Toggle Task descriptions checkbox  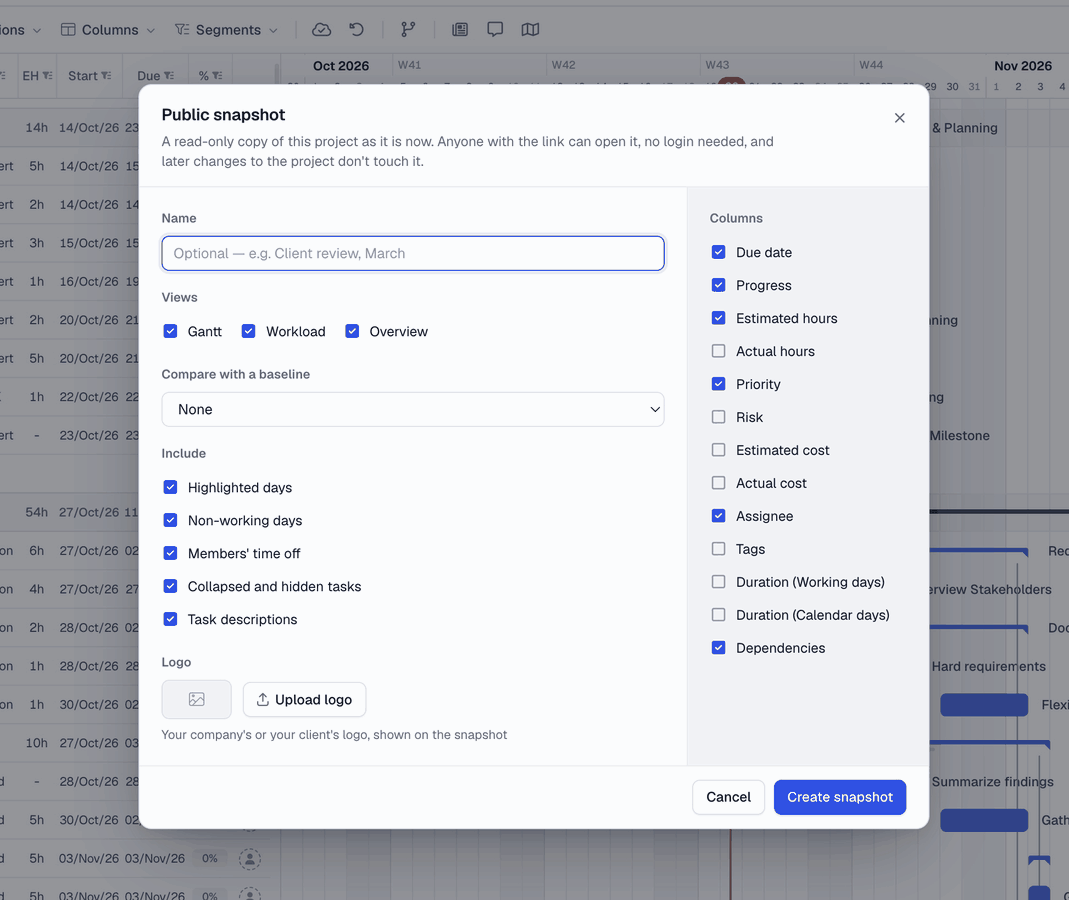click(170, 619)
